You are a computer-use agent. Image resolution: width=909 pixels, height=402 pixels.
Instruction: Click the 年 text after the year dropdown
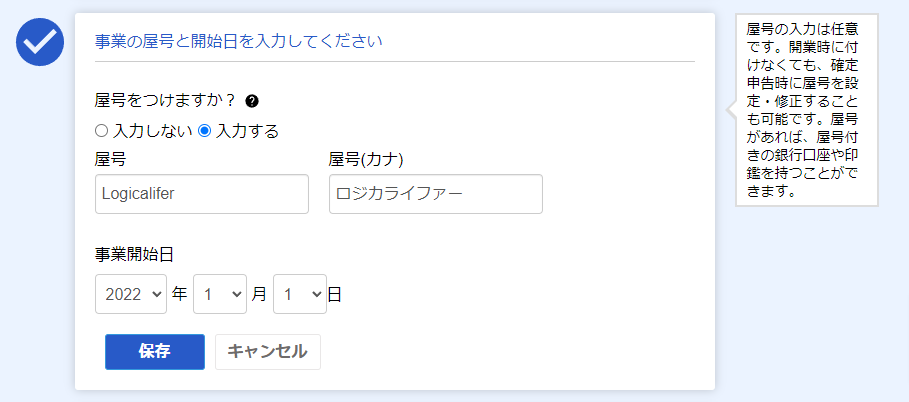[180, 294]
